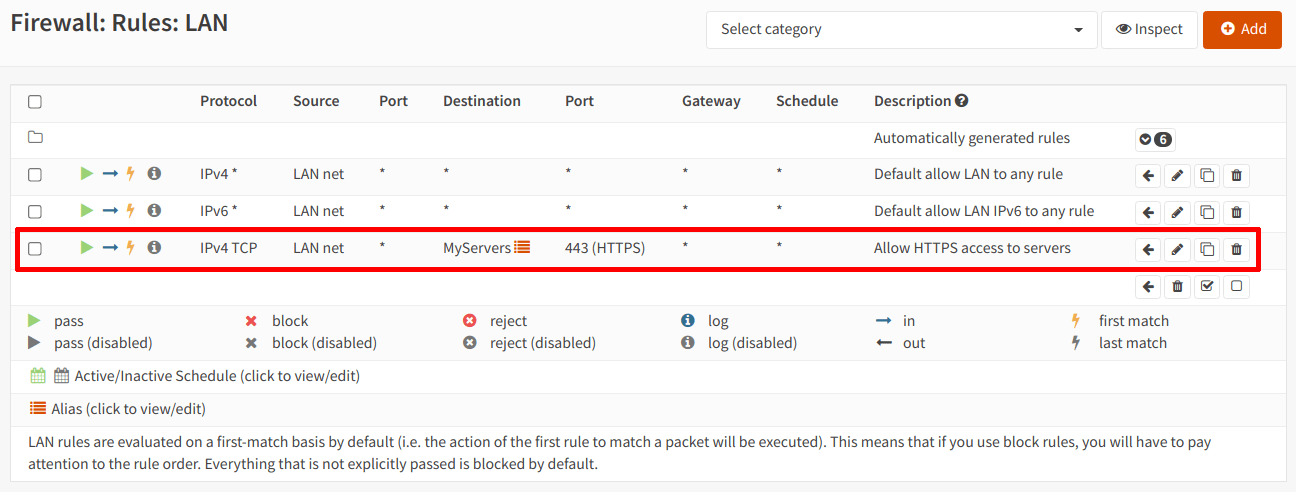Screen dimensions: 1296x492
Task: Expand the automatically generated rules (6)
Action: [1154, 139]
